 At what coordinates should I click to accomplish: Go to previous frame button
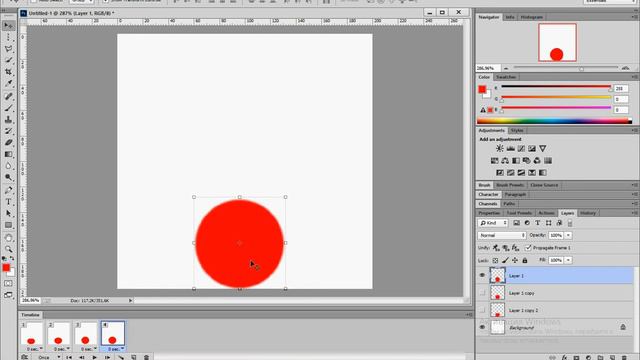tap(82, 357)
